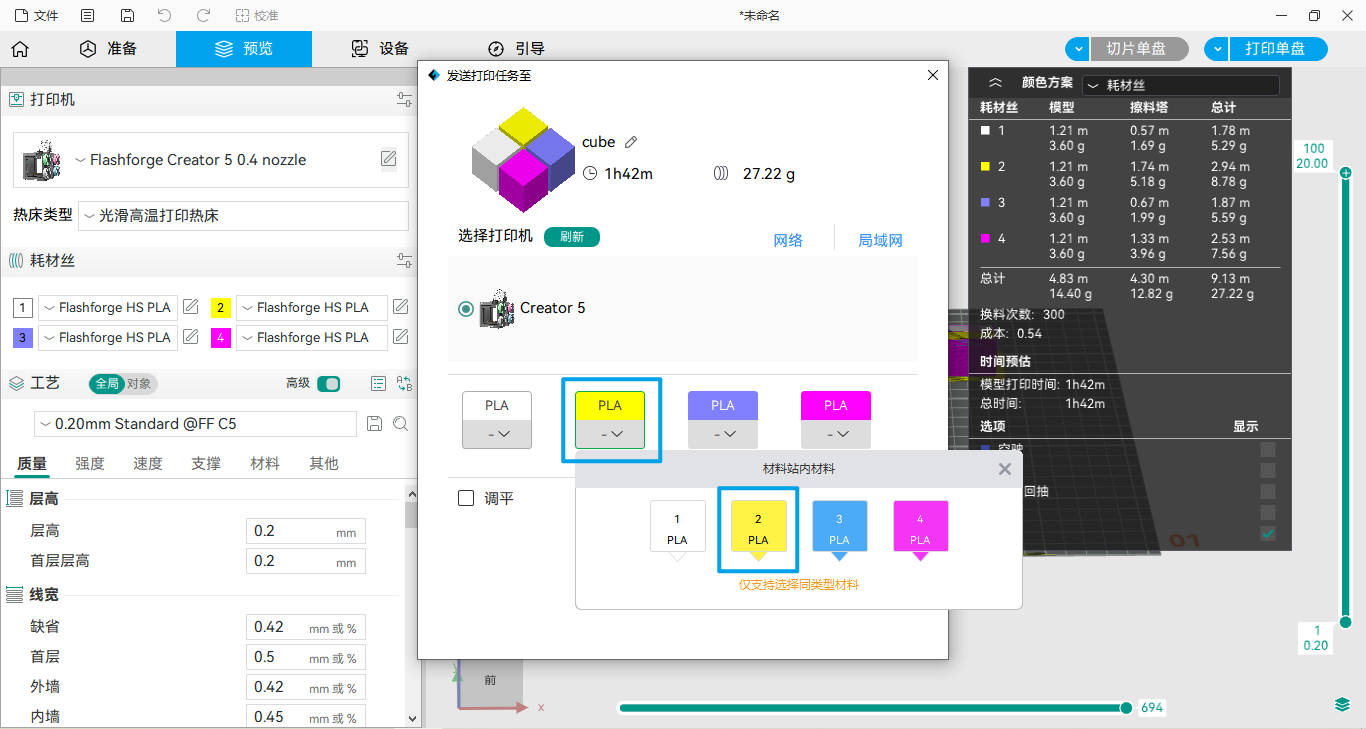Uncheck the checked display option at the bottom of the 显示 column
The image size is (1366, 729).
coord(1268,534)
